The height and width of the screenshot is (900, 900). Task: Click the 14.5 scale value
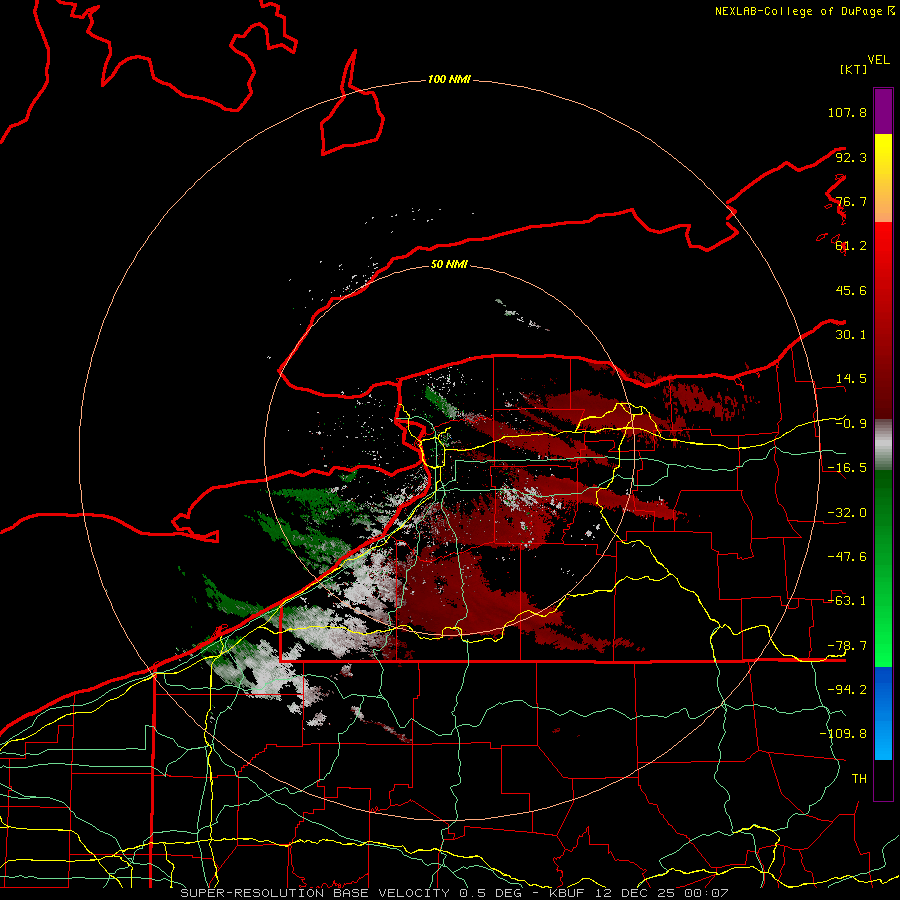click(851, 379)
